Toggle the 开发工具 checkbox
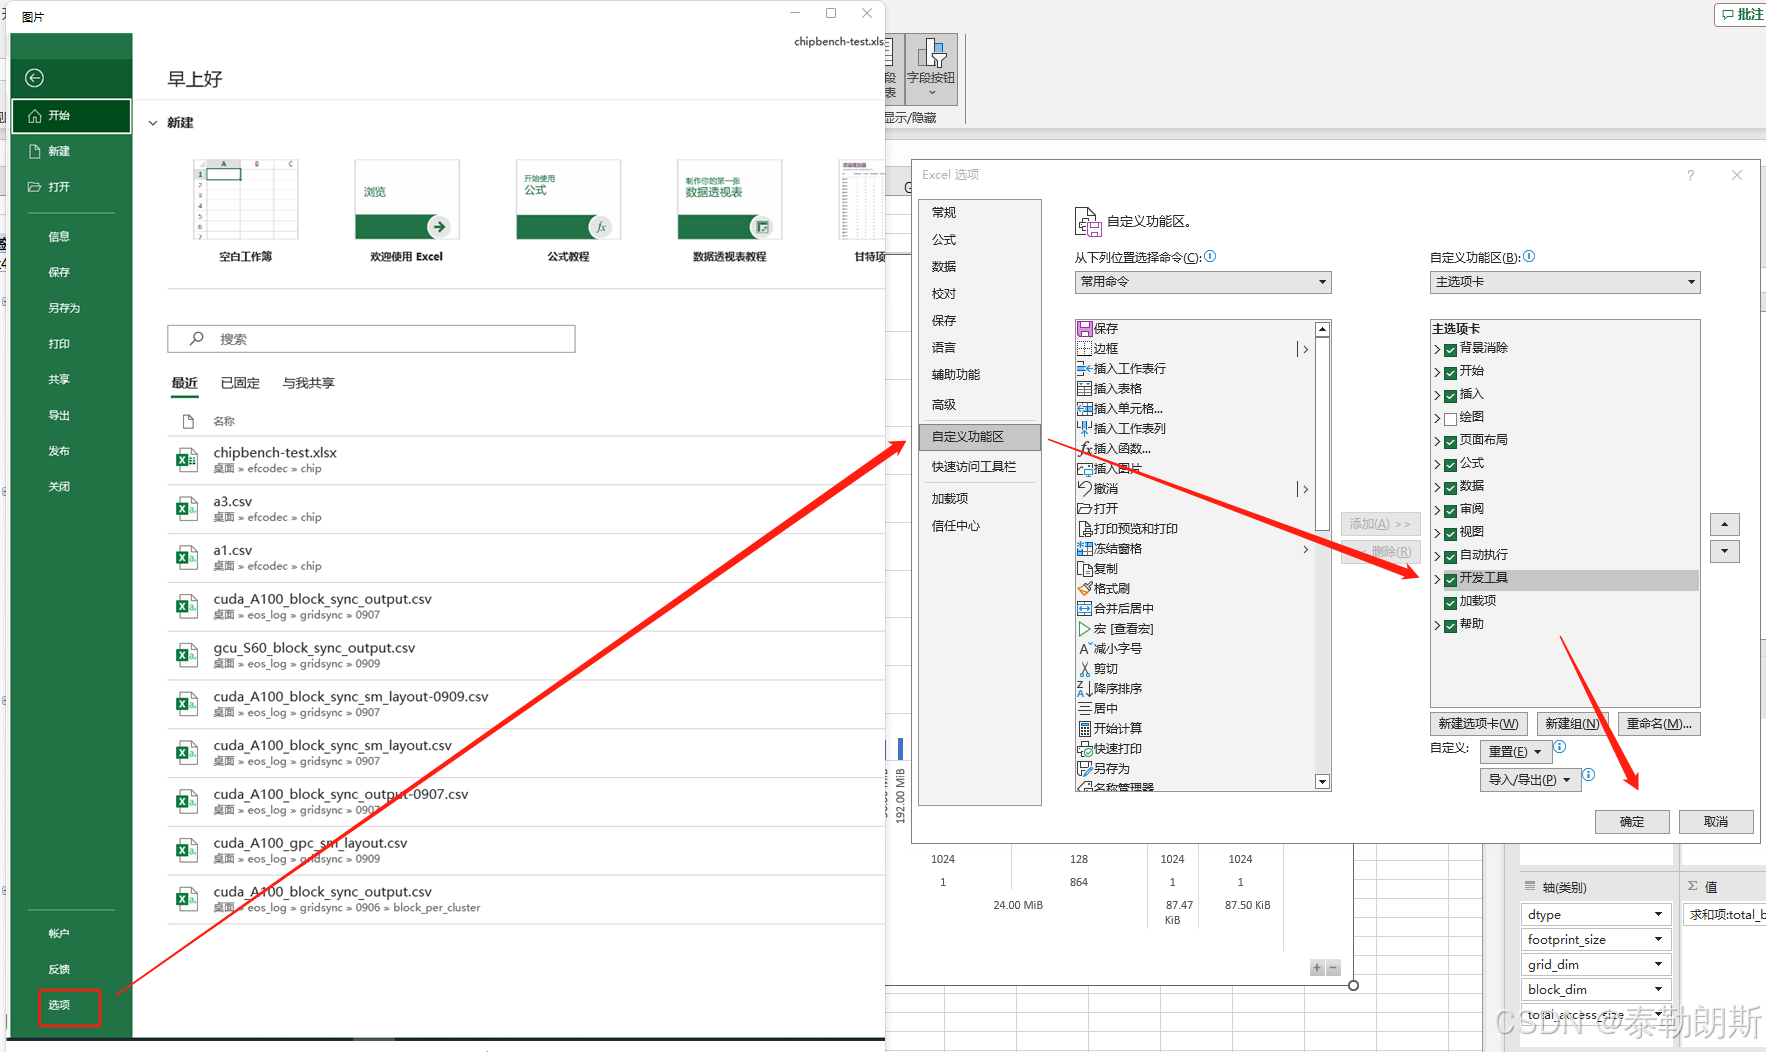 click(x=1450, y=580)
